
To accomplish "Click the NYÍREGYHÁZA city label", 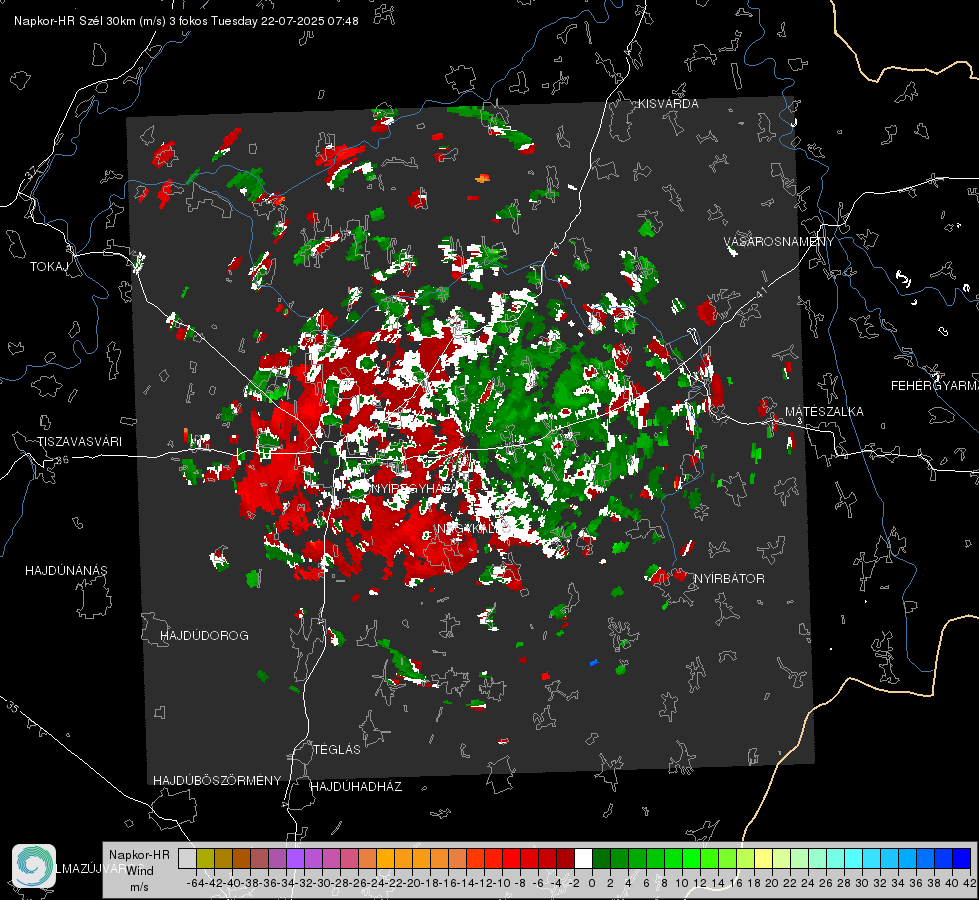I will [x=415, y=488].
